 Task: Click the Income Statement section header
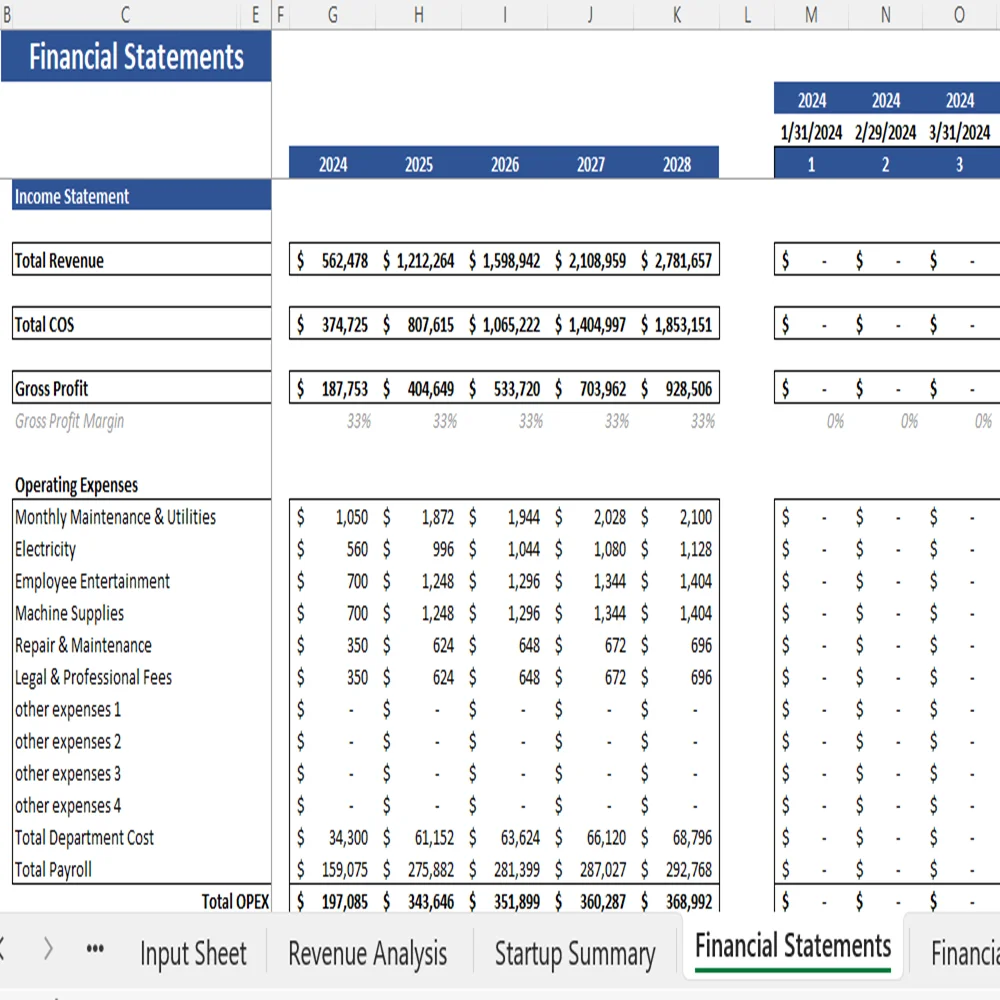[x=142, y=196]
